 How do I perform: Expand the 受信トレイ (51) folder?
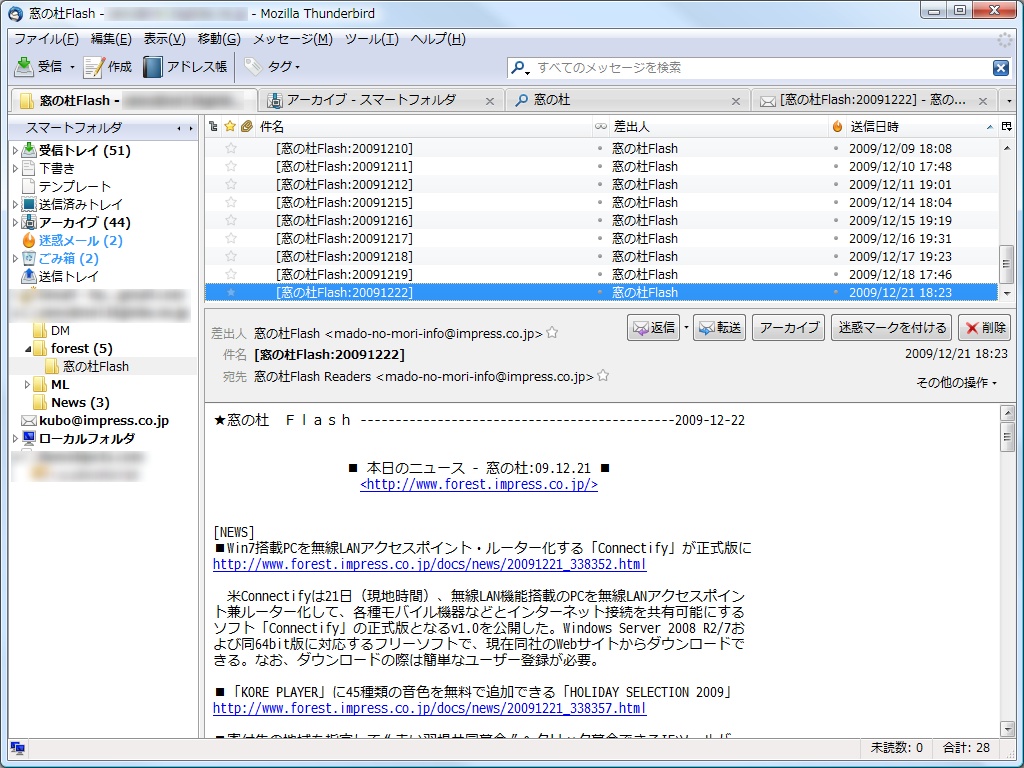tap(15, 151)
